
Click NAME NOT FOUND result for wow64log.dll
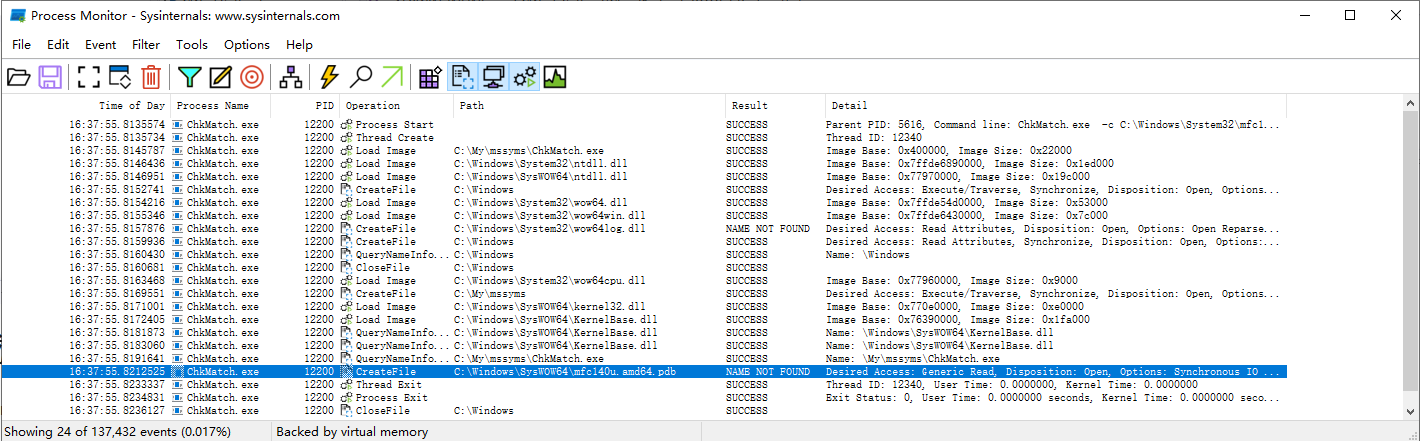(767, 229)
